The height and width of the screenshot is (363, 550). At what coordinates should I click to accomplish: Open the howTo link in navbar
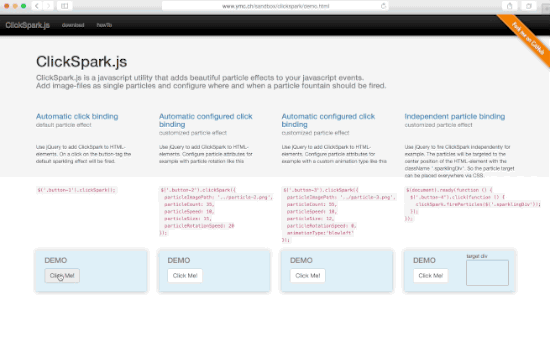click(104, 25)
